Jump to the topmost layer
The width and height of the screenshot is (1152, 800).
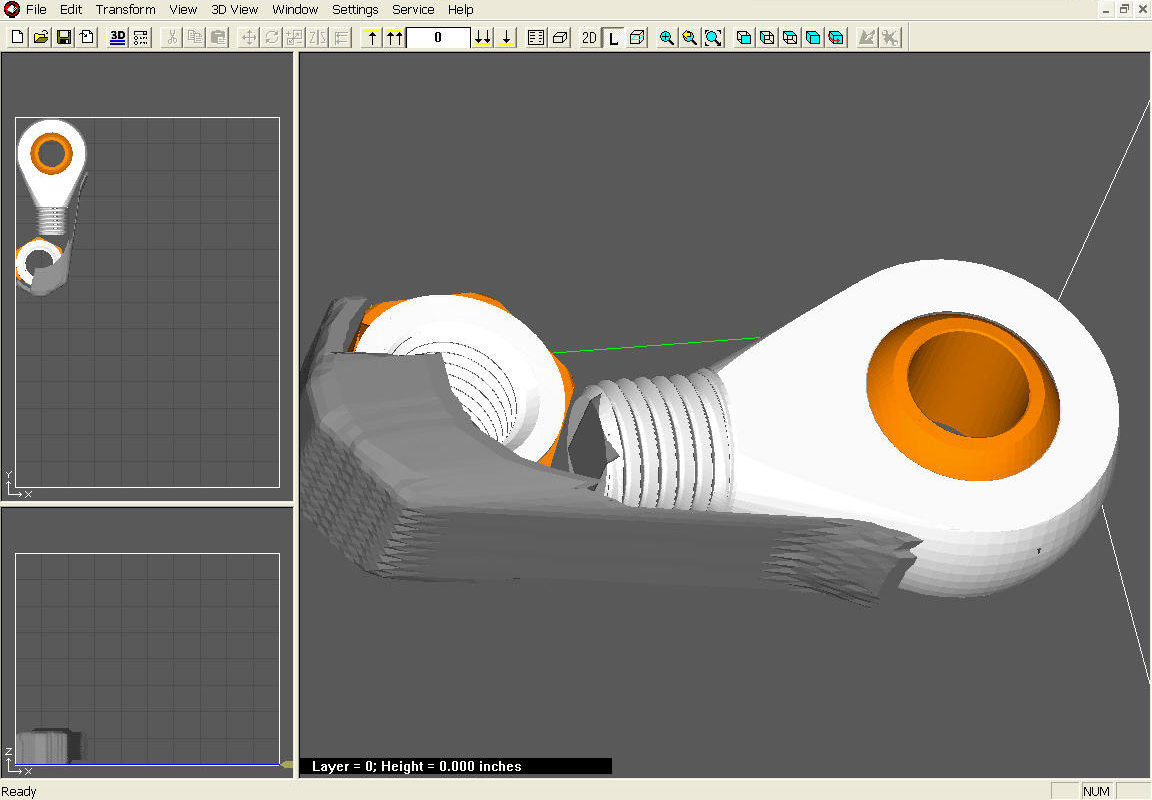click(x=394, y=37)
